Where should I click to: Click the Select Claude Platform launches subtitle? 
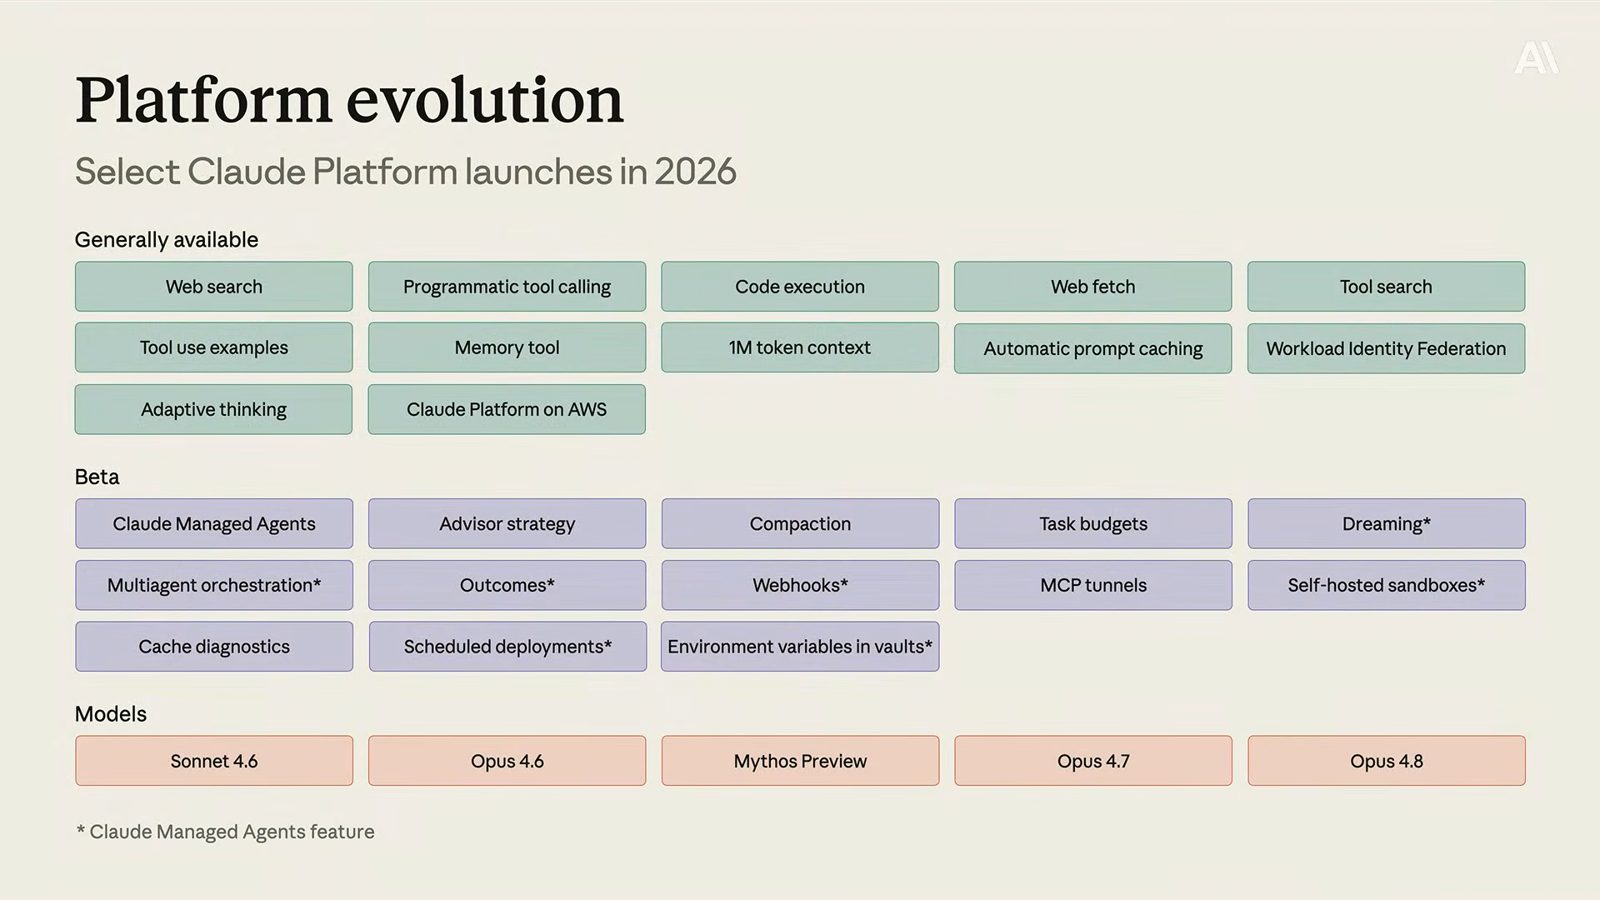pyautogui.click(x=405, y=172)
